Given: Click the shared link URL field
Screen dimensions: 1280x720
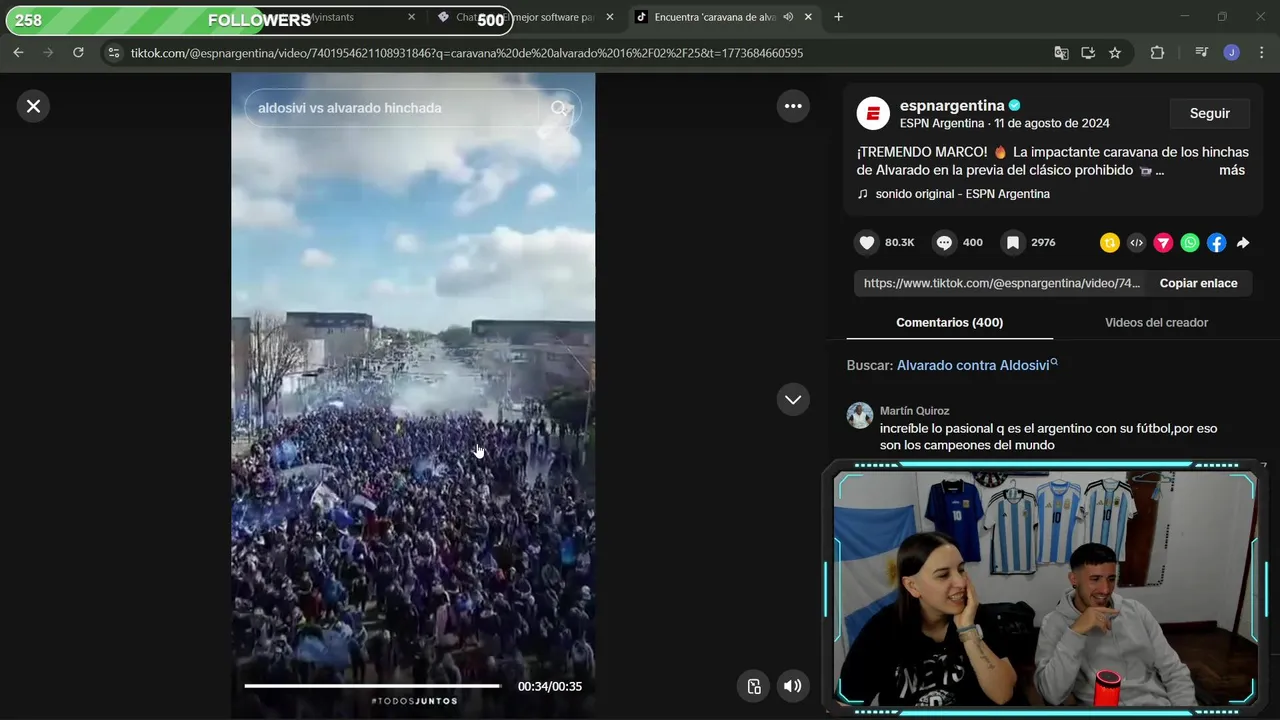Looking at the screenshot, I should pyautogui.click(x=1002, y=283).
